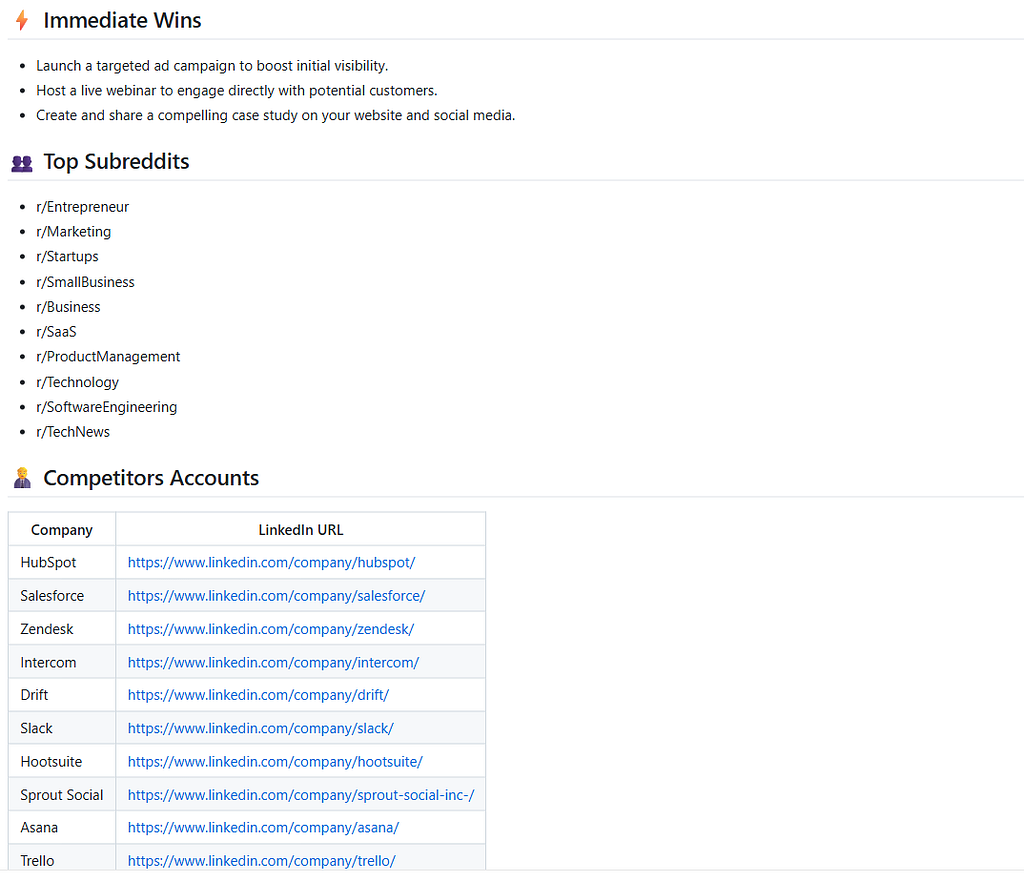1024x882 pixels.
Task: Click r/Startups list item
Action: pyautogui.click(x=67, y=257)
